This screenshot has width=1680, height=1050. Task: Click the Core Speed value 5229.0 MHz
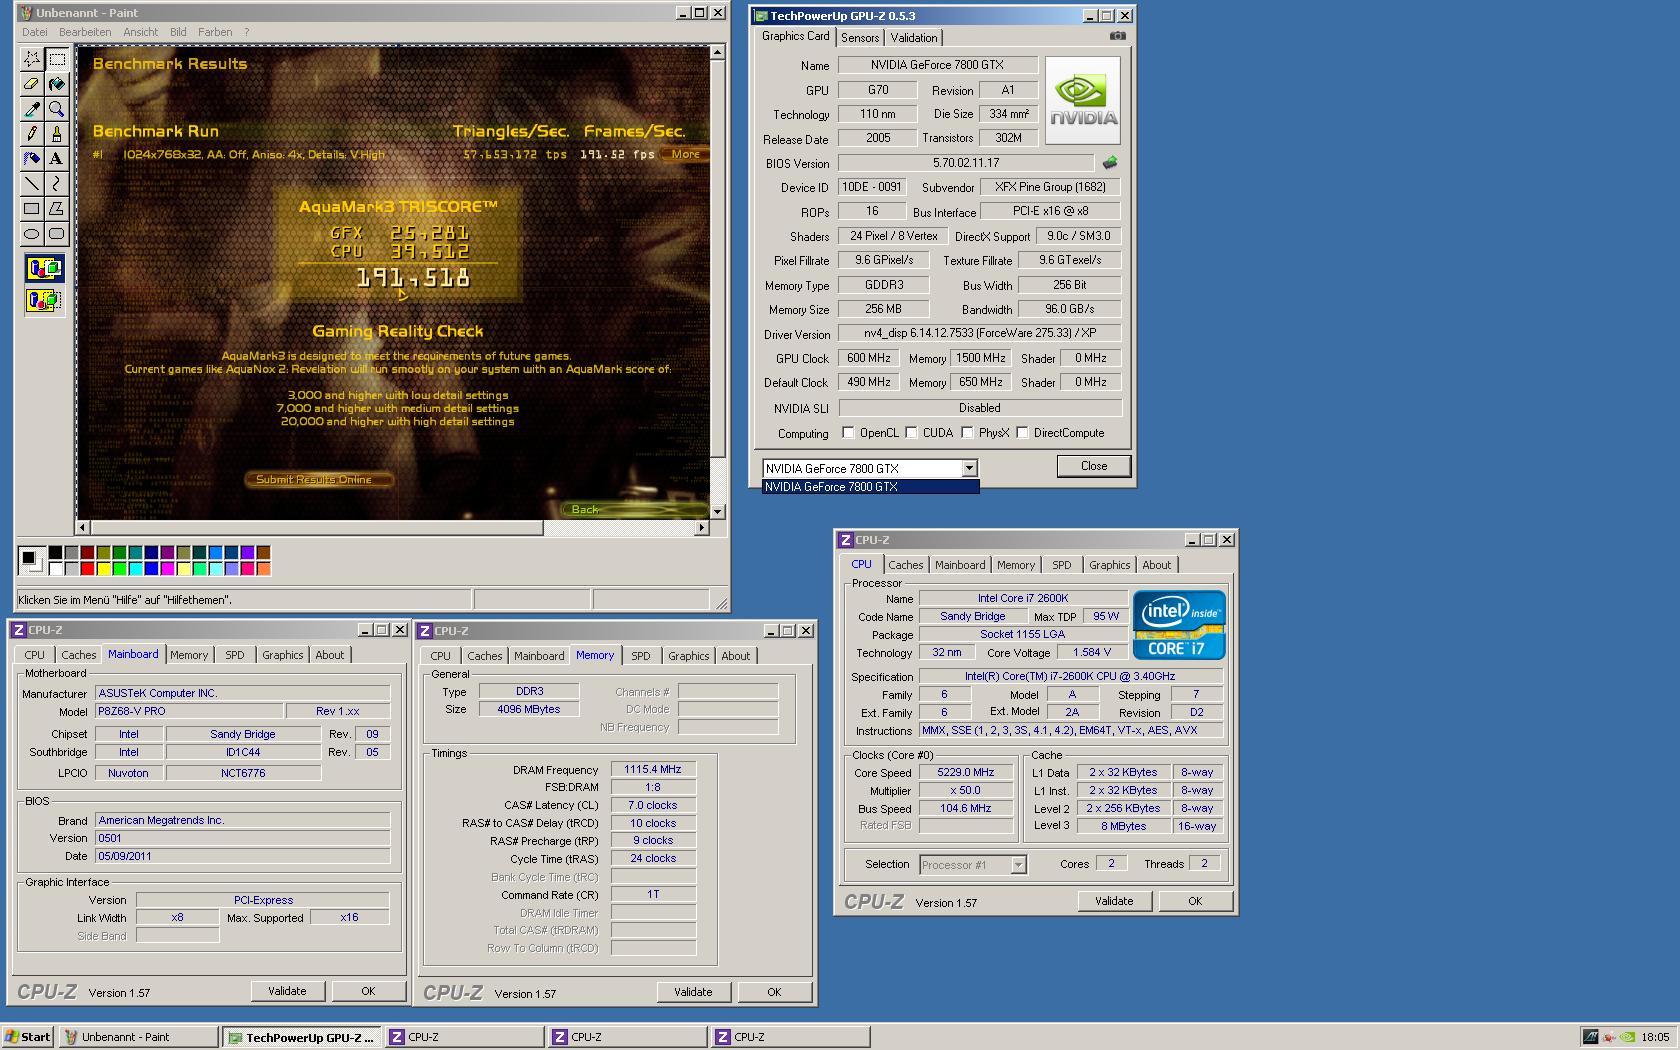[966, 772]
